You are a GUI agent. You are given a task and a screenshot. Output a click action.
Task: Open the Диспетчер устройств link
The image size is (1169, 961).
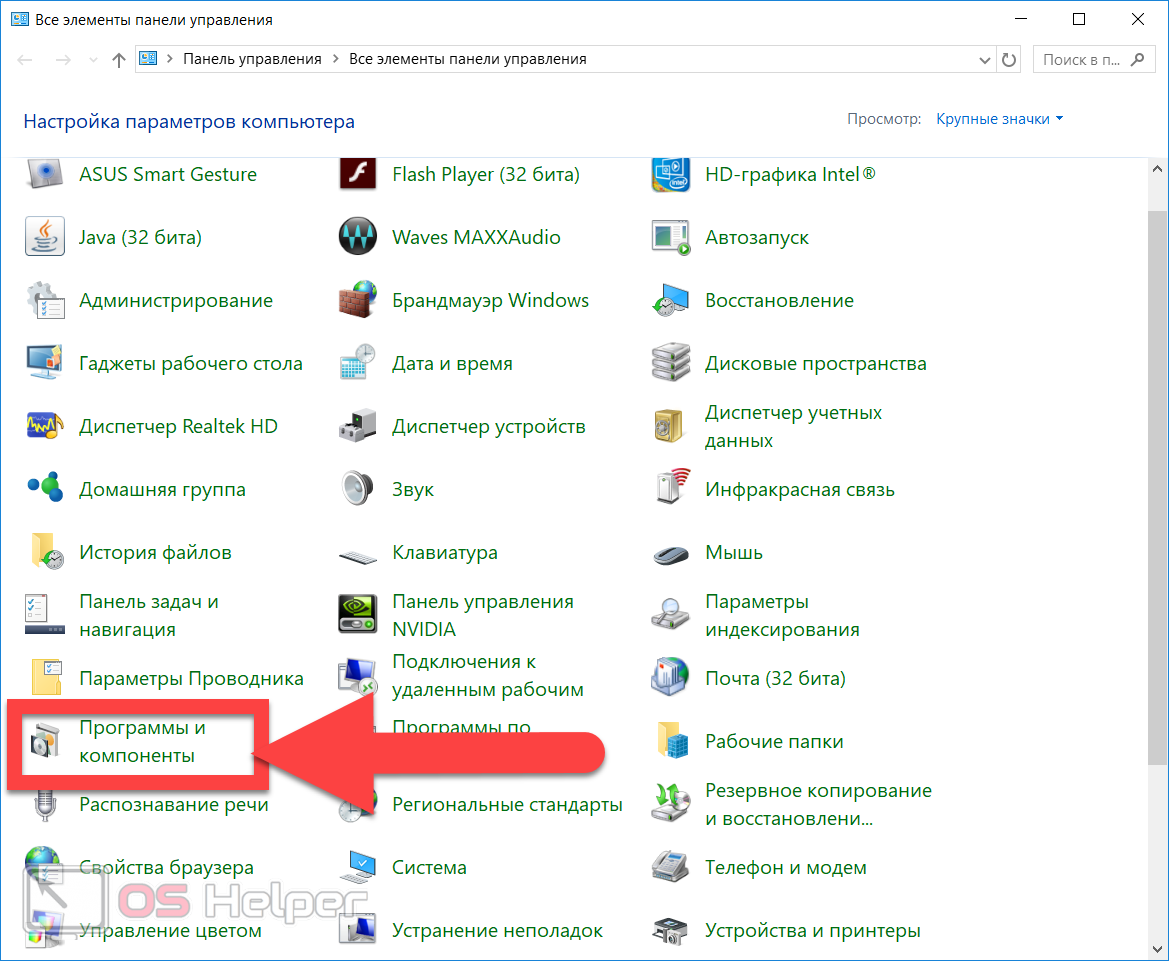[x=488, y=426]
